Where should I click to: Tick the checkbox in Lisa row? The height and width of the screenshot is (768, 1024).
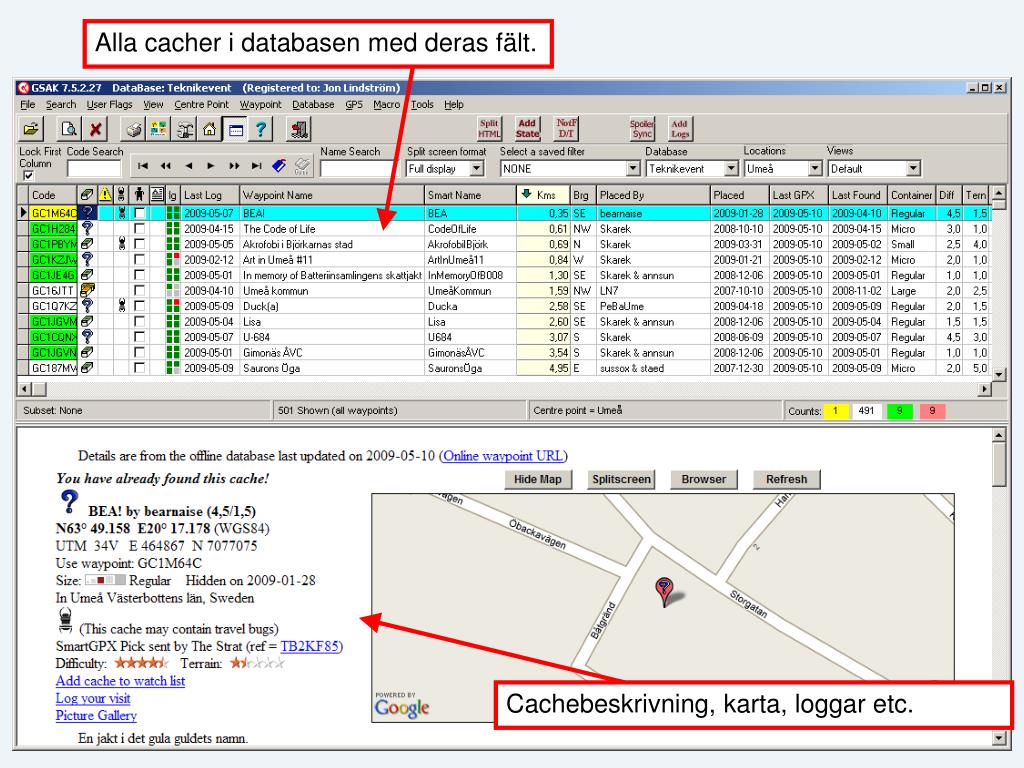click(139, 321)
